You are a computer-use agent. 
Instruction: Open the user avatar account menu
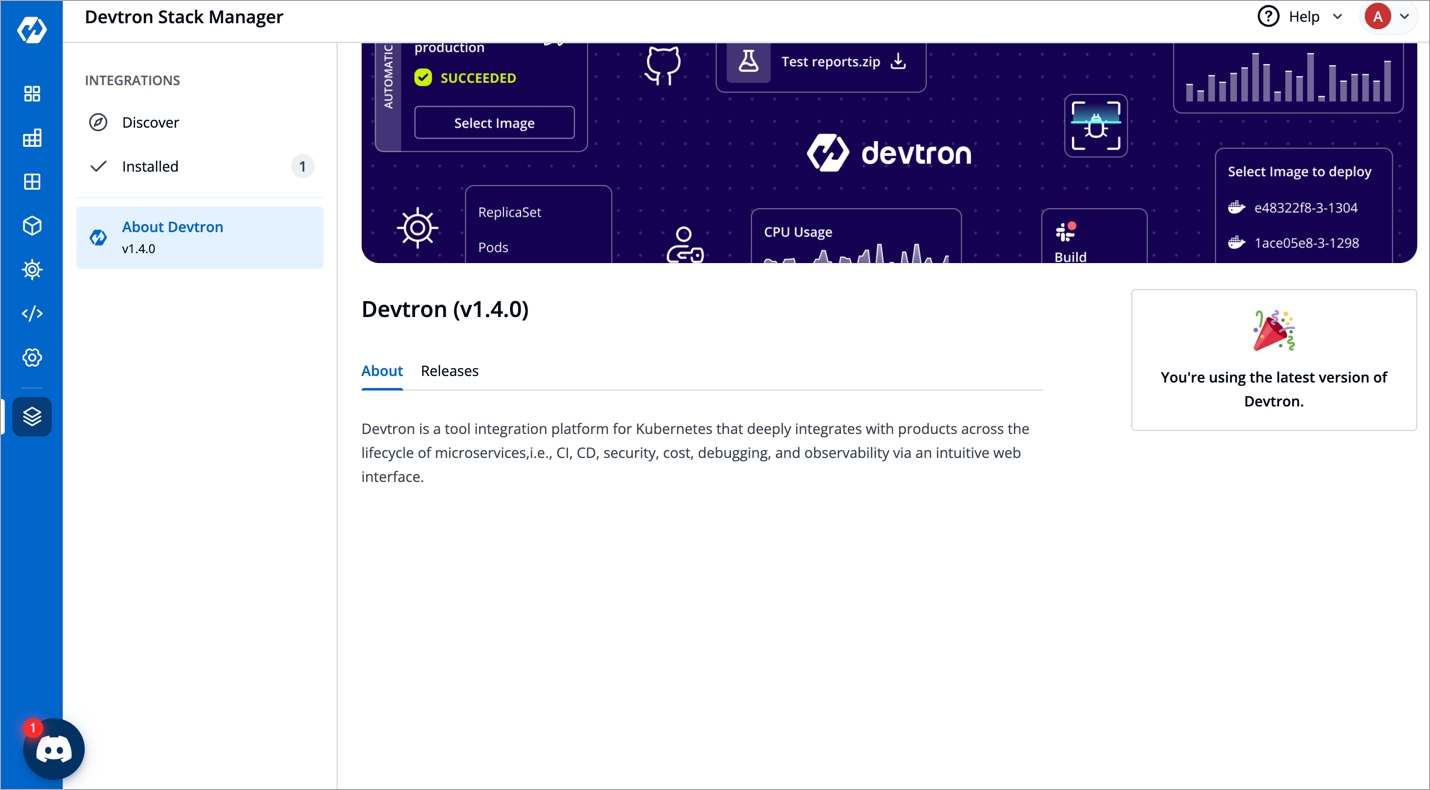(1387, 17)
